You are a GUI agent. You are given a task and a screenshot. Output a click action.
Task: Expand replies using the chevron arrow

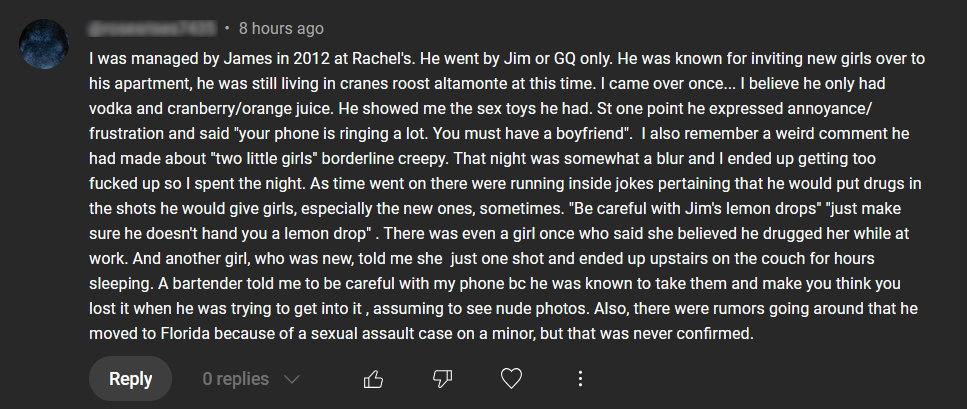[292, 380]
